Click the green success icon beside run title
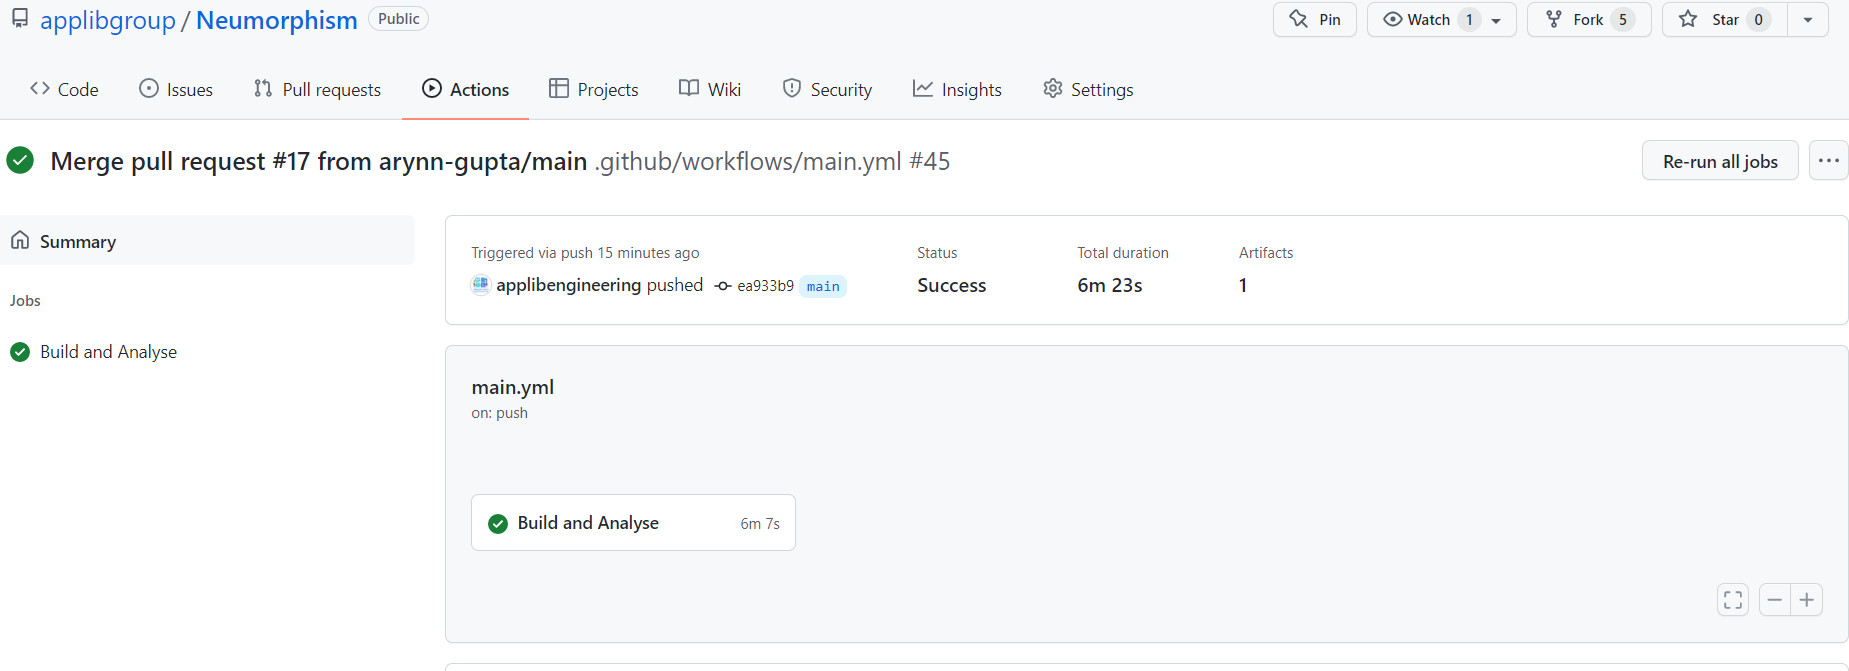 click(20, 160)
